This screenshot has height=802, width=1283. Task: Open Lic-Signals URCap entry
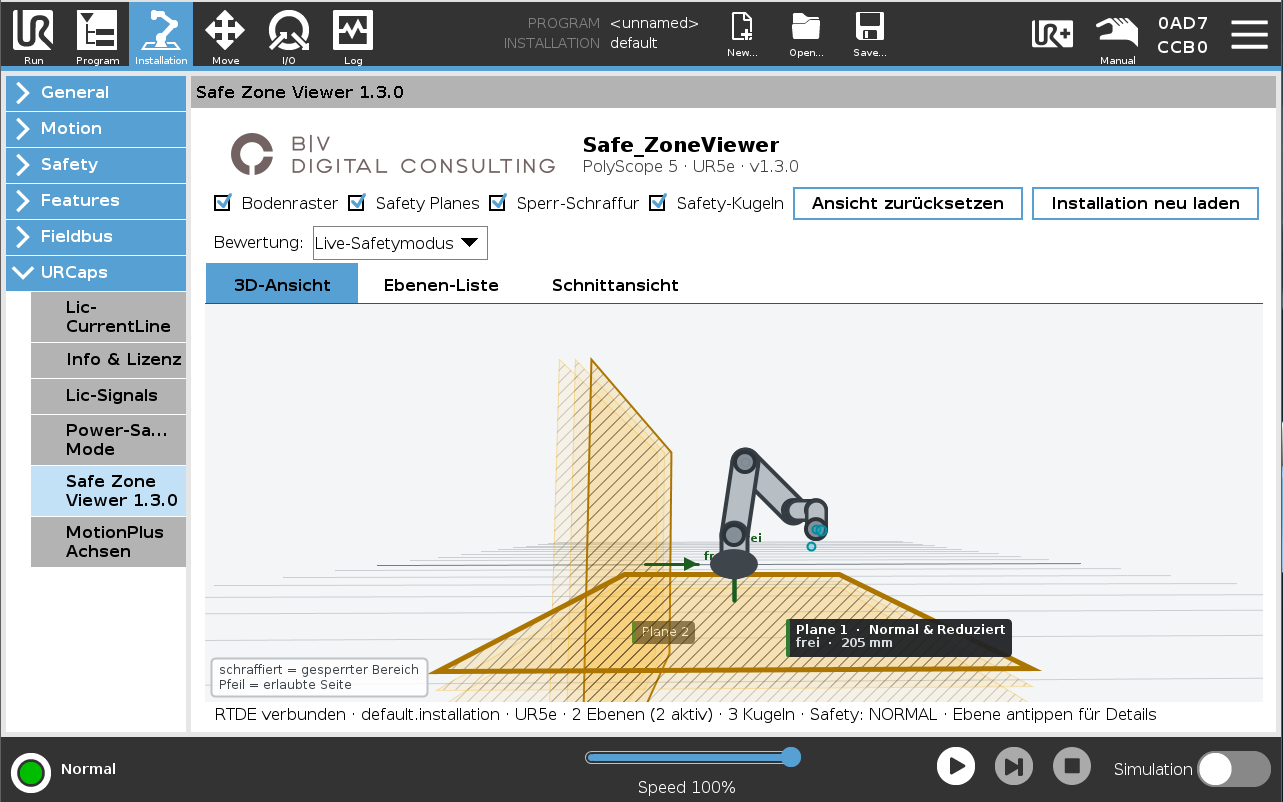pos(108,396)
